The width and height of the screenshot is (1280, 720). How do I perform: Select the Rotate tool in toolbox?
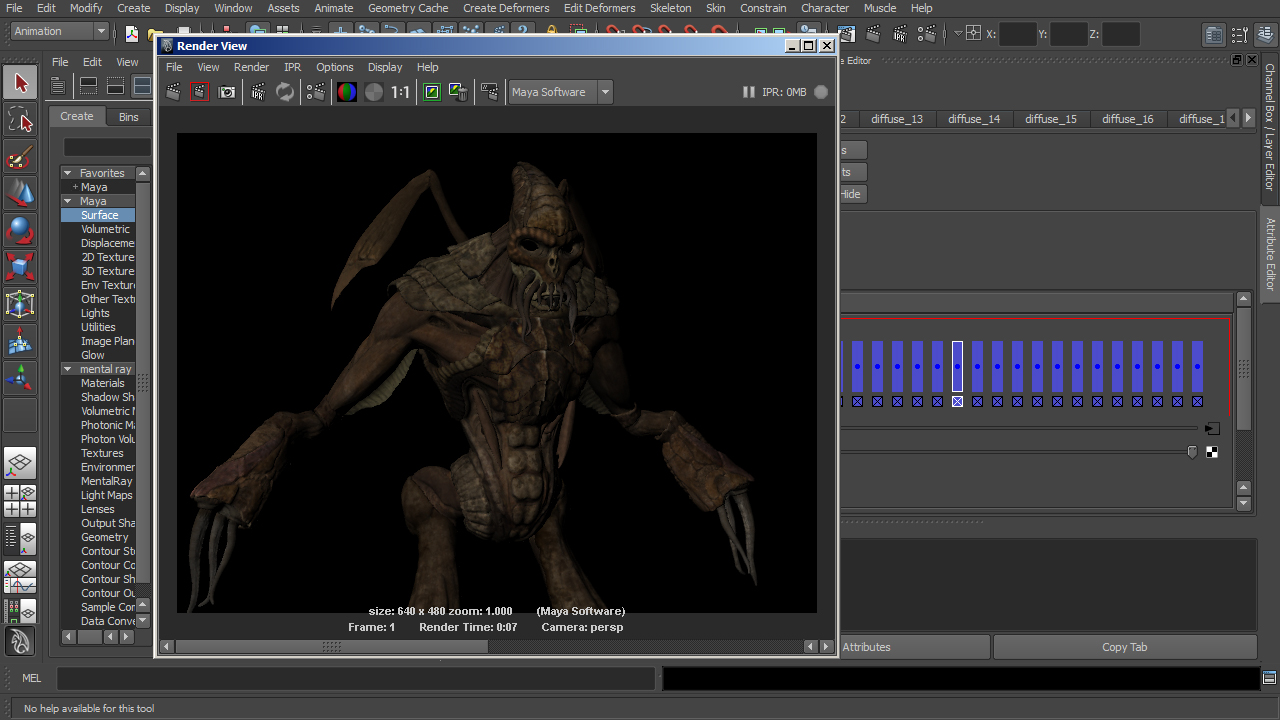coord(20,231)
